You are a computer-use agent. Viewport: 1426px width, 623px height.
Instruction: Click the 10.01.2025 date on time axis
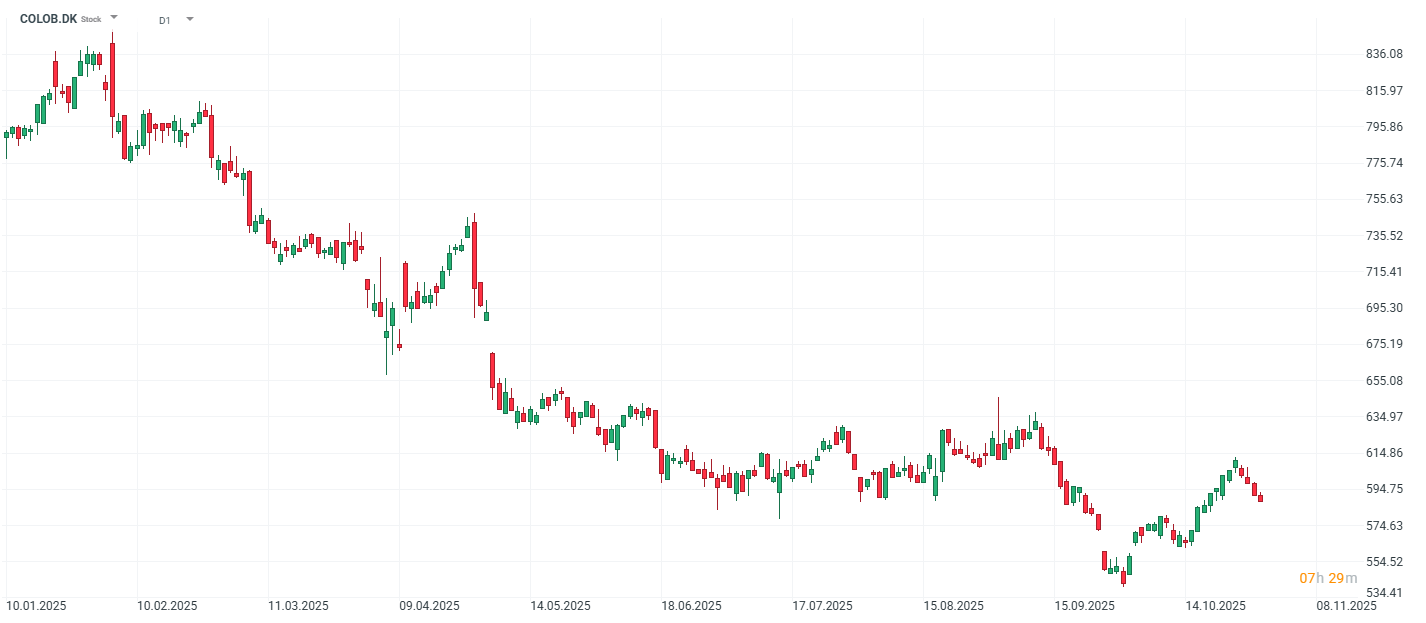click(x=36, y=606)
